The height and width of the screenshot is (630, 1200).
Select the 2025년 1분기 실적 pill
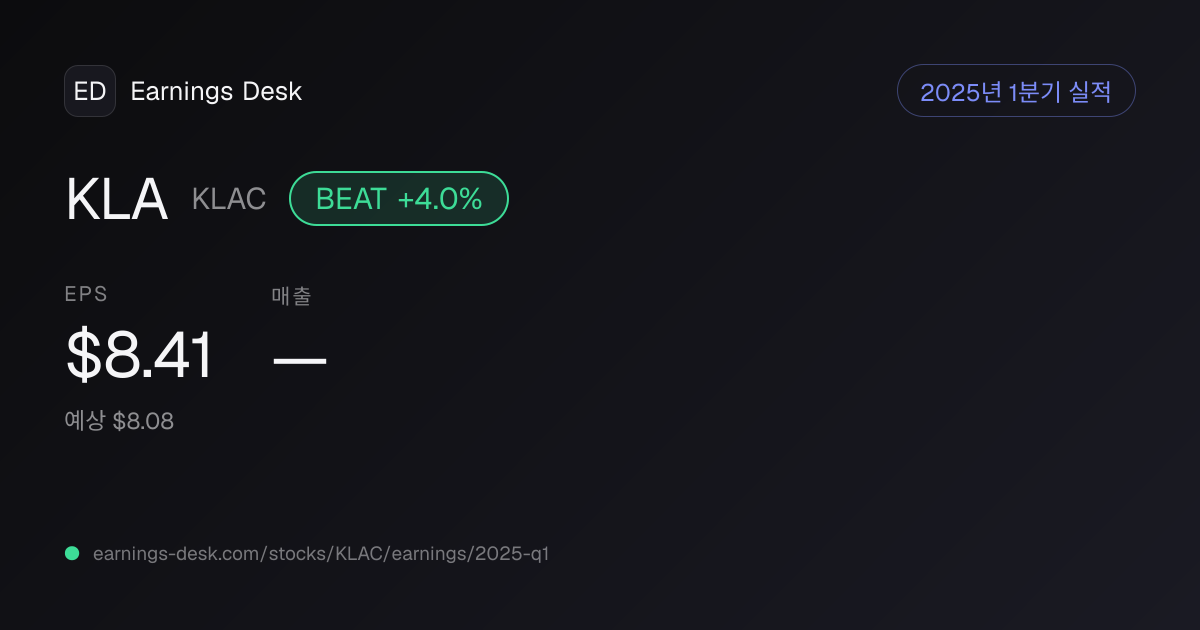click(x=1016, y=91)
